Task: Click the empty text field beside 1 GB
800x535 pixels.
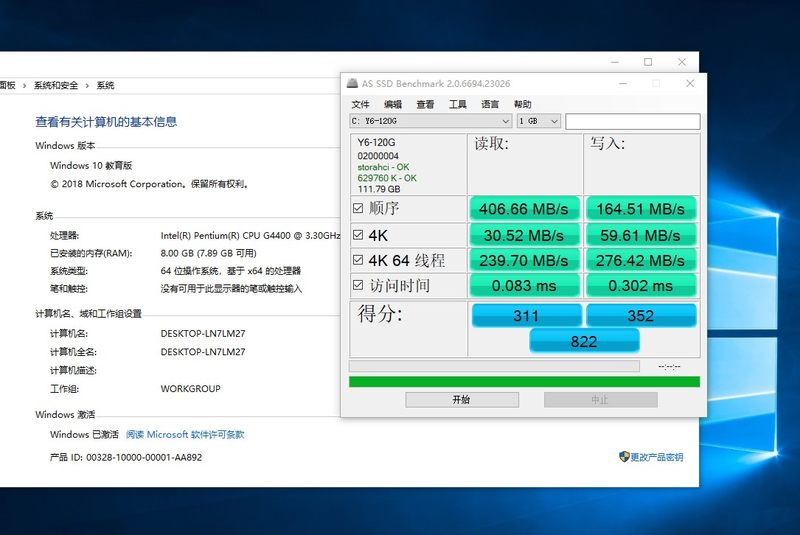Action: point(633,121)
